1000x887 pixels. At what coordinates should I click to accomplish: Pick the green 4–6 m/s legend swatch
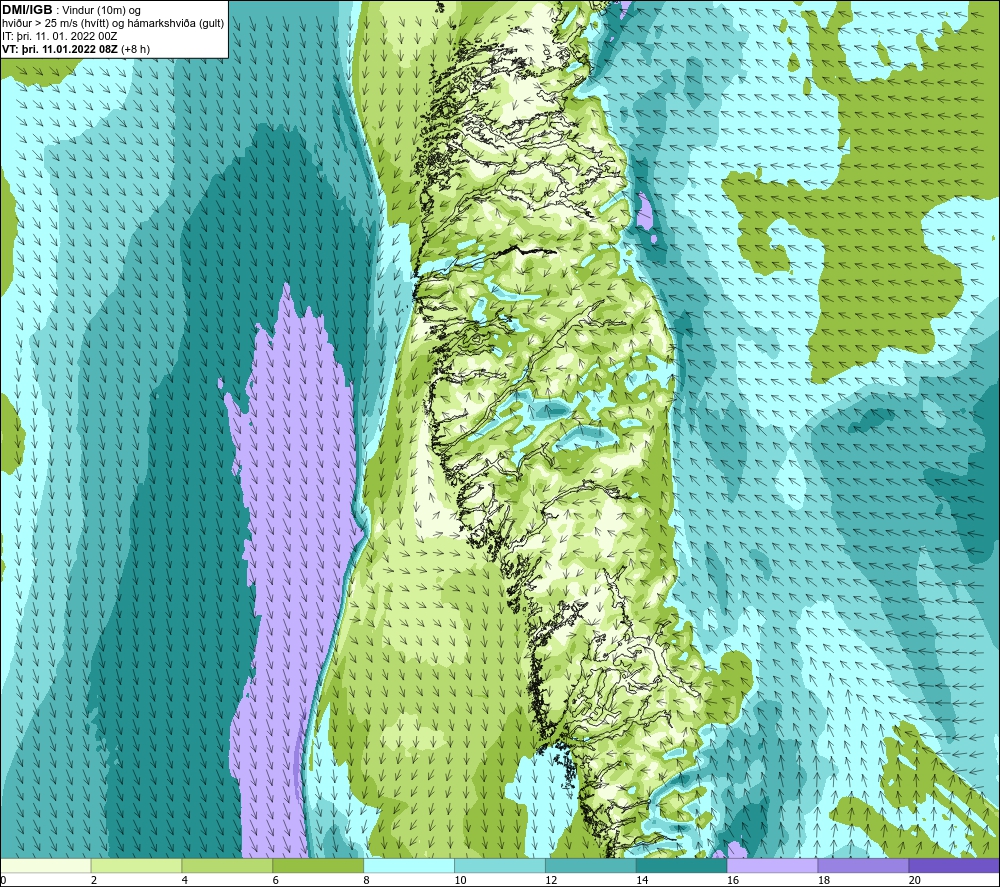227,865
